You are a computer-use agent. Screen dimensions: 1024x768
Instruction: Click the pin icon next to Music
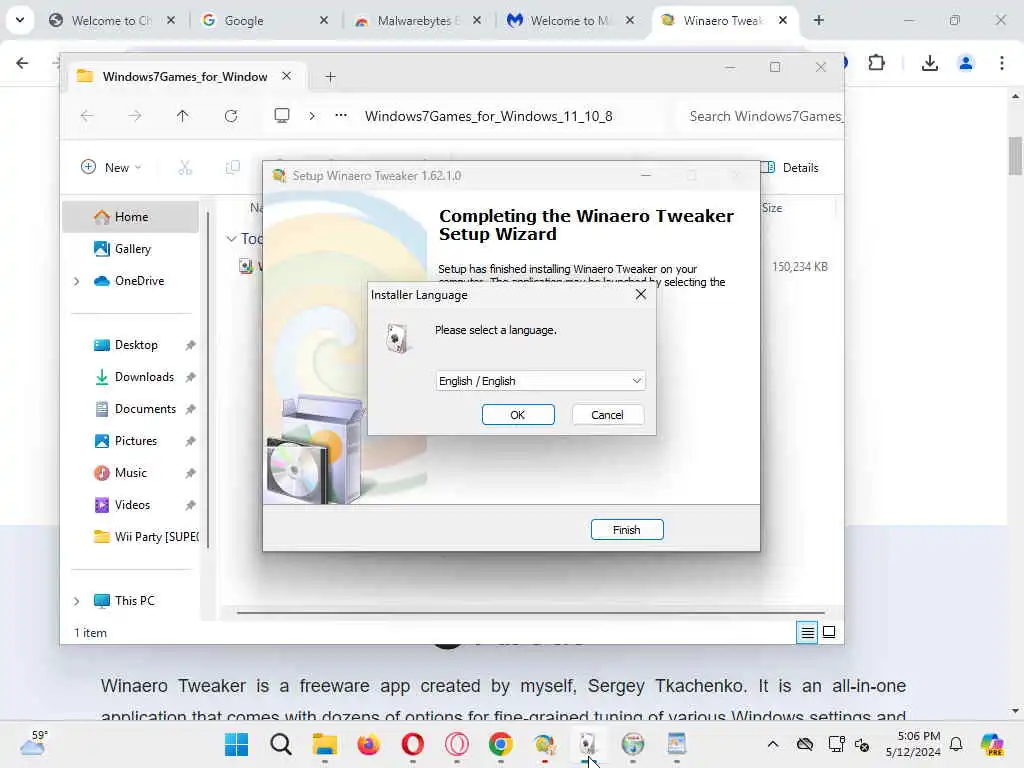tap(190, 473)
